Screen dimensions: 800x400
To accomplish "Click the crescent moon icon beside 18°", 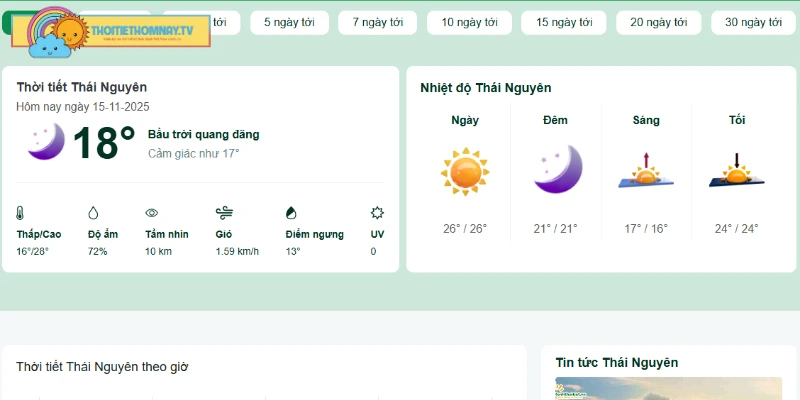I will pos(46,141).
